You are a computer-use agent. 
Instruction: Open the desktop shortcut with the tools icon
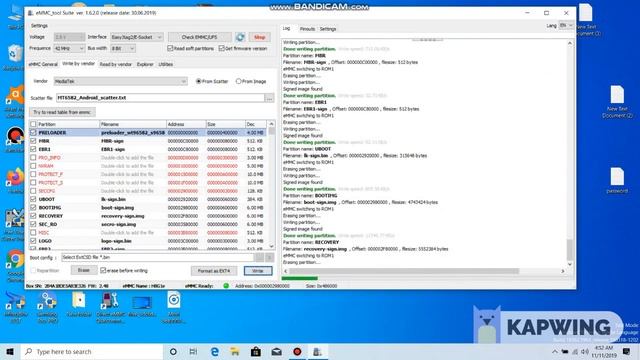110,307
